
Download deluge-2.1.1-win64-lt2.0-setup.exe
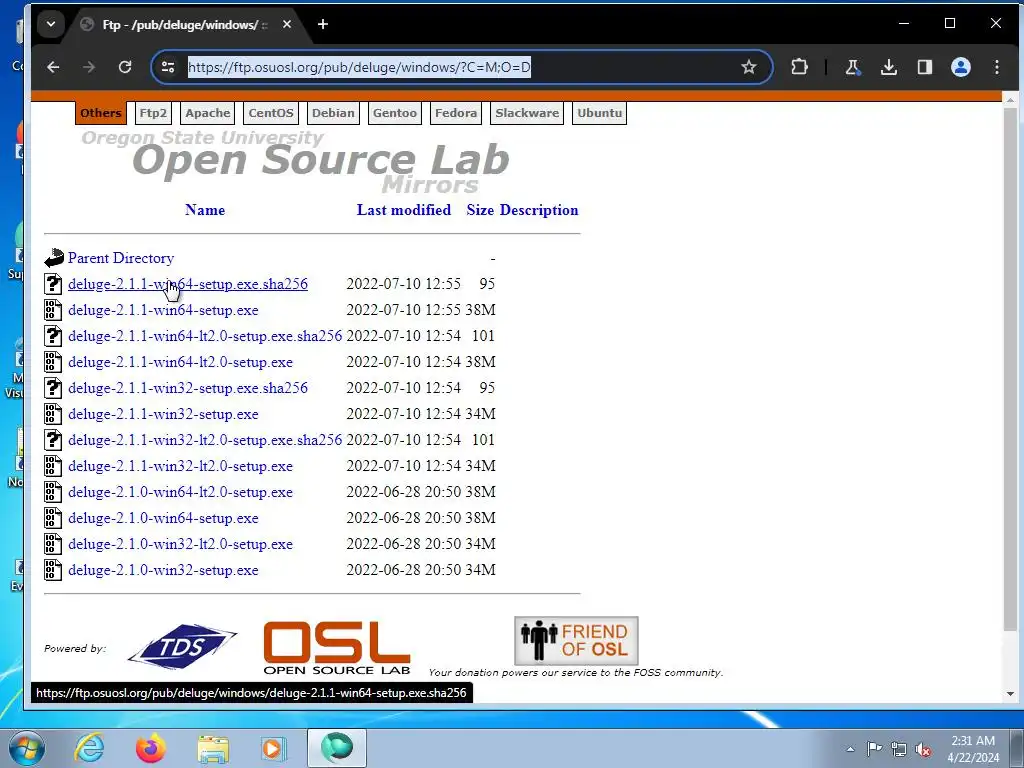180,362
